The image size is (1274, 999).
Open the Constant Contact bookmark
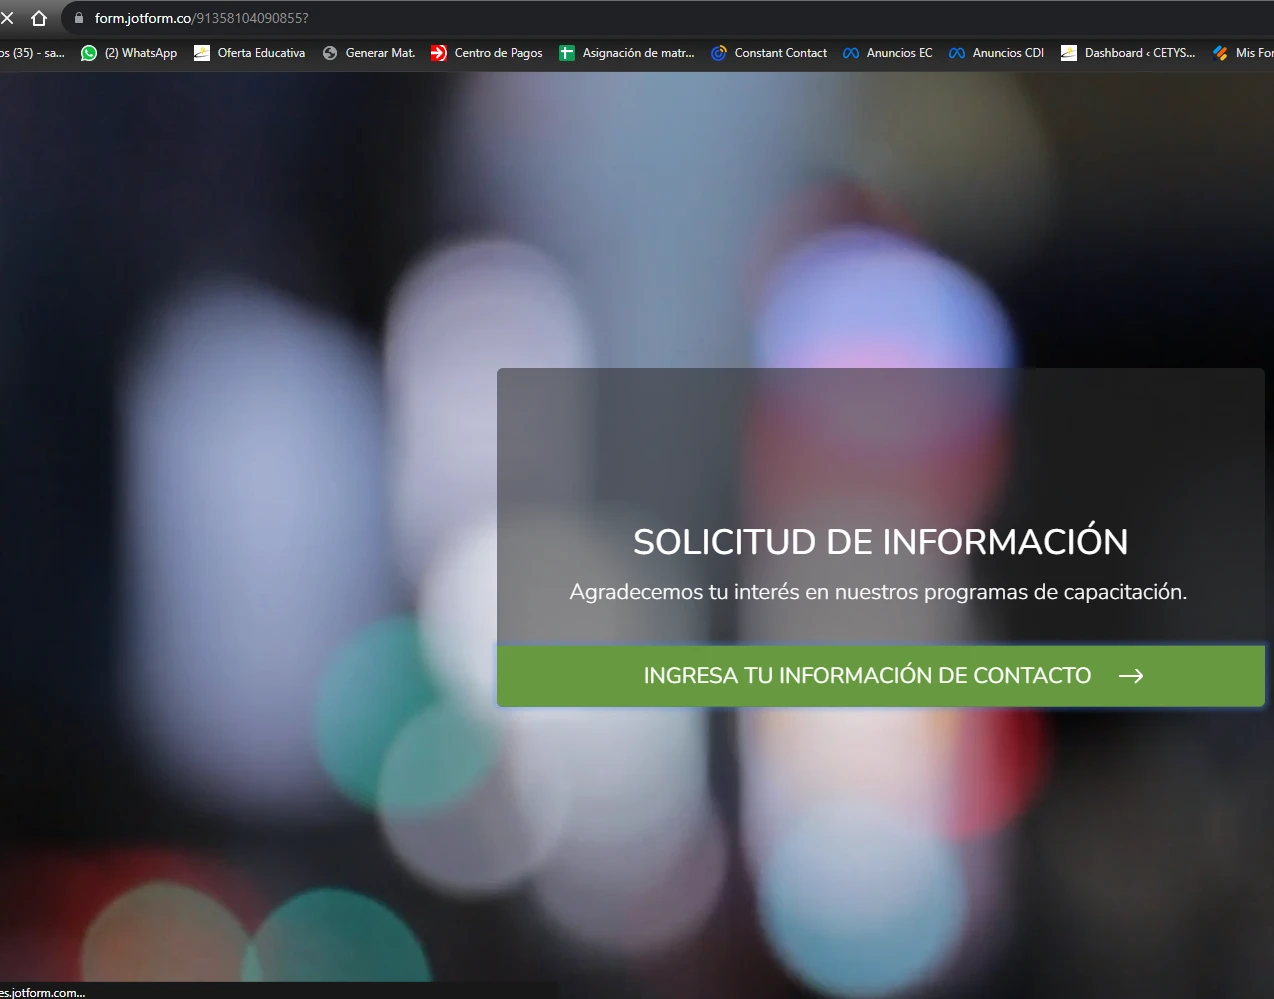coord(769,53)
